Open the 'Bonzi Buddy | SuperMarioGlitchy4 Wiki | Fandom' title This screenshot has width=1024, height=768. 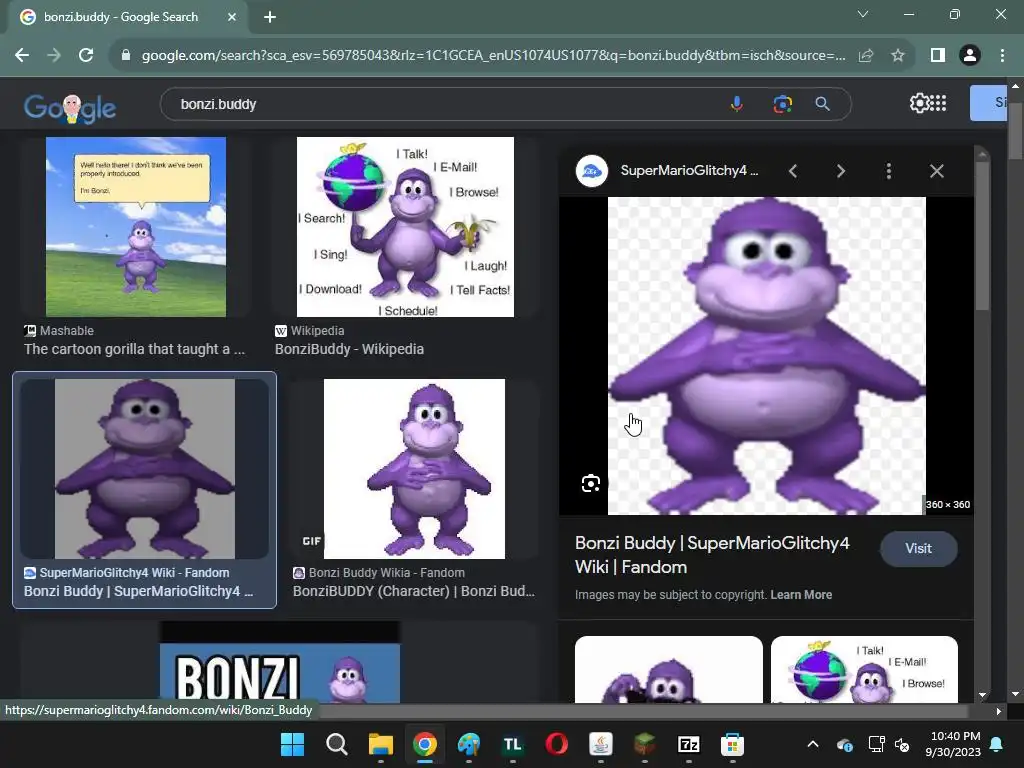click(712, 555)
